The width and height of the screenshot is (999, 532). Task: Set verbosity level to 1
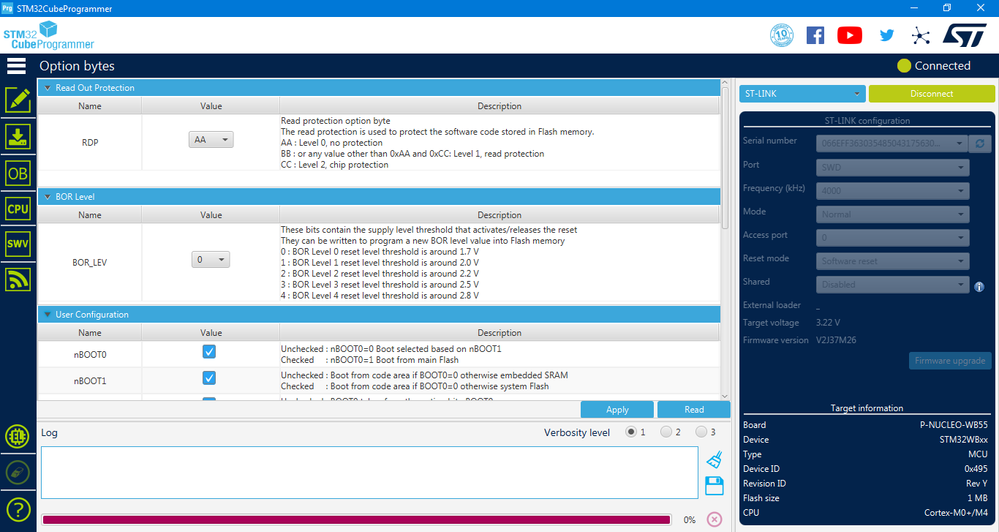point(631,432)
